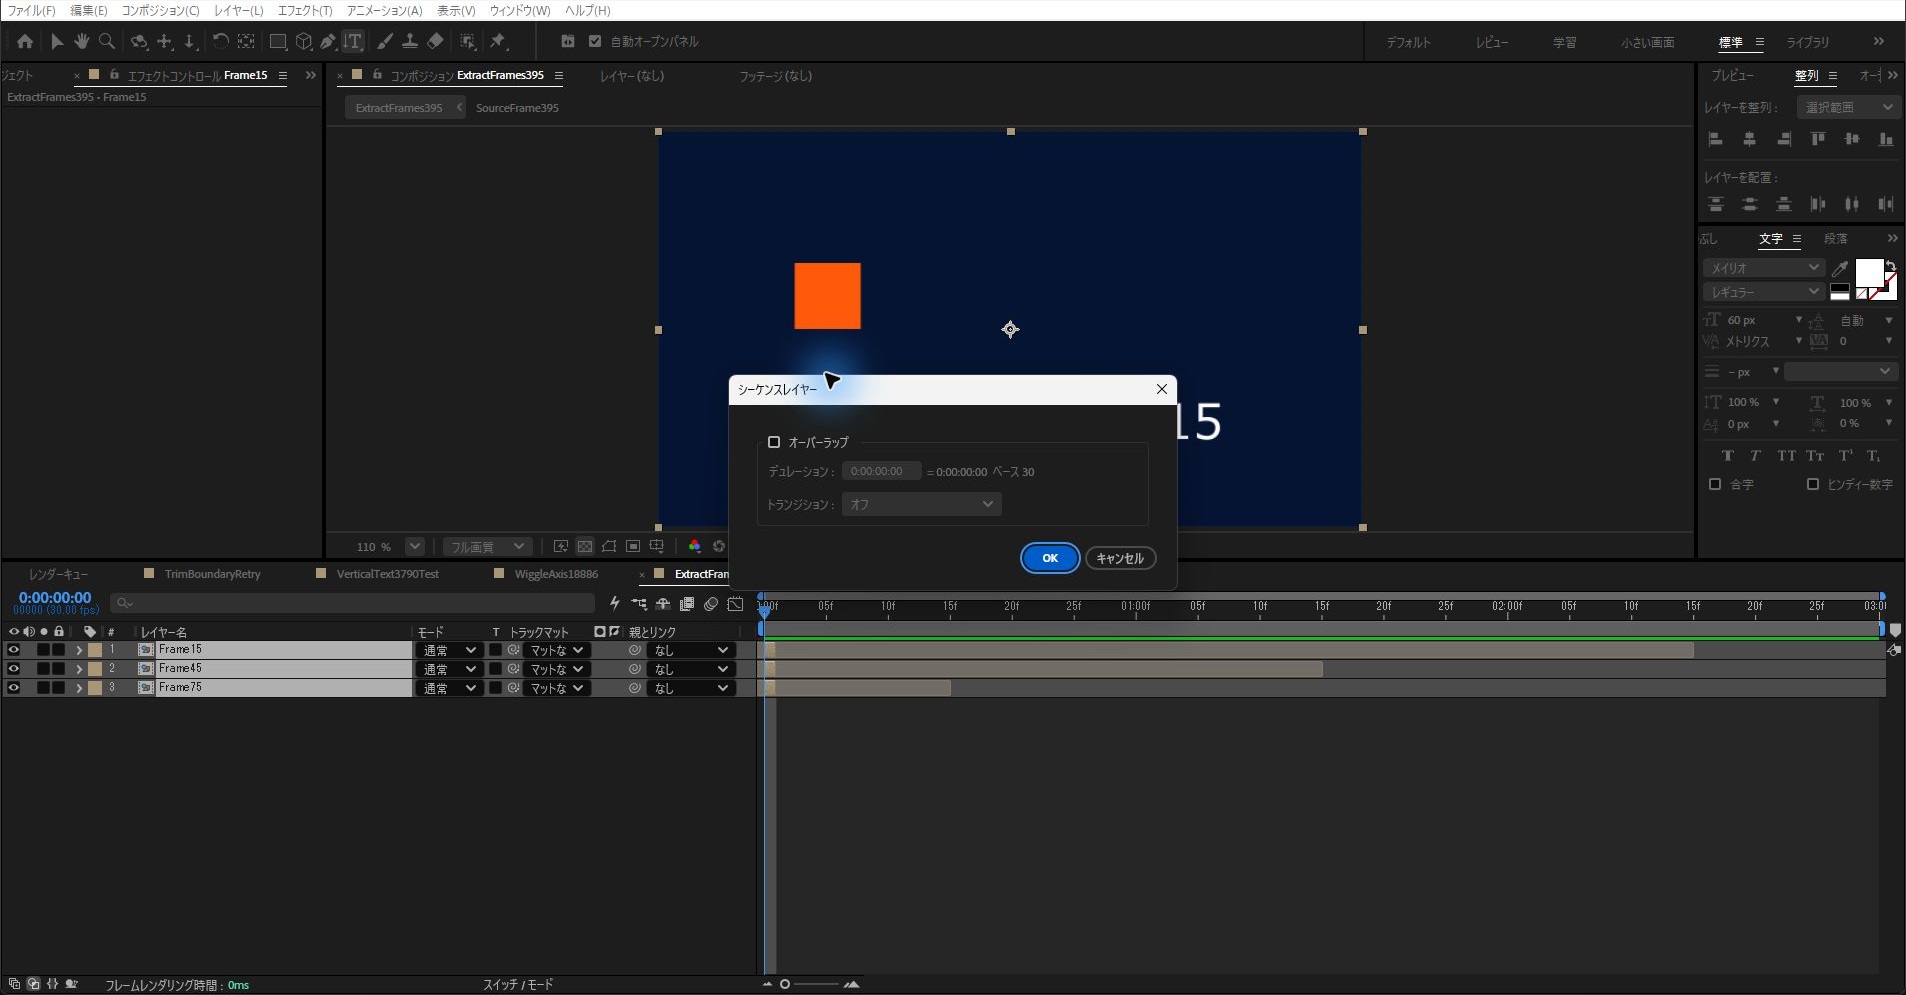The image size is (1906, 995).
Task: Select the Rotation tool
Action: [220, 41]
